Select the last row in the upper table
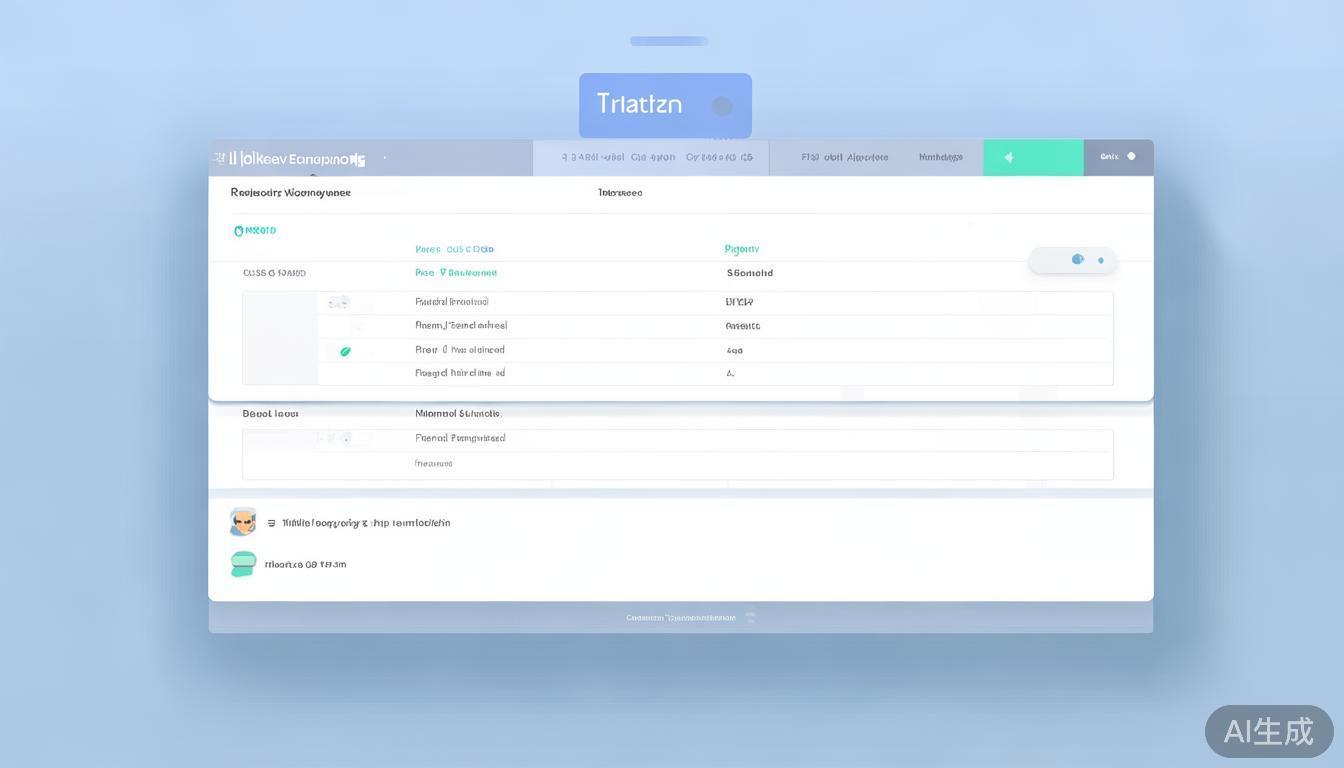This screenshot has width=1344, height=768. click(x=677, y=374)
